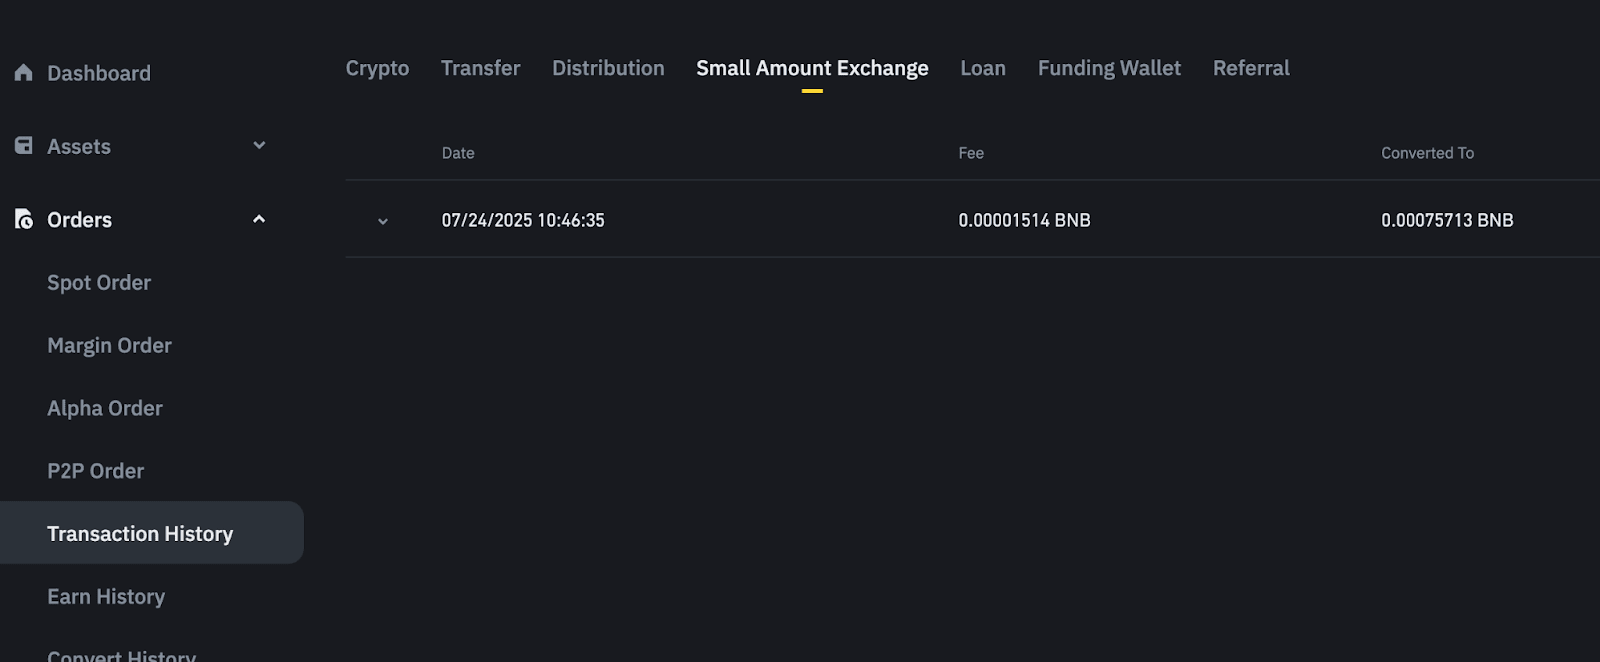Click the Orders icon in sidebar
1600x662 pixels.
(24, 220)
